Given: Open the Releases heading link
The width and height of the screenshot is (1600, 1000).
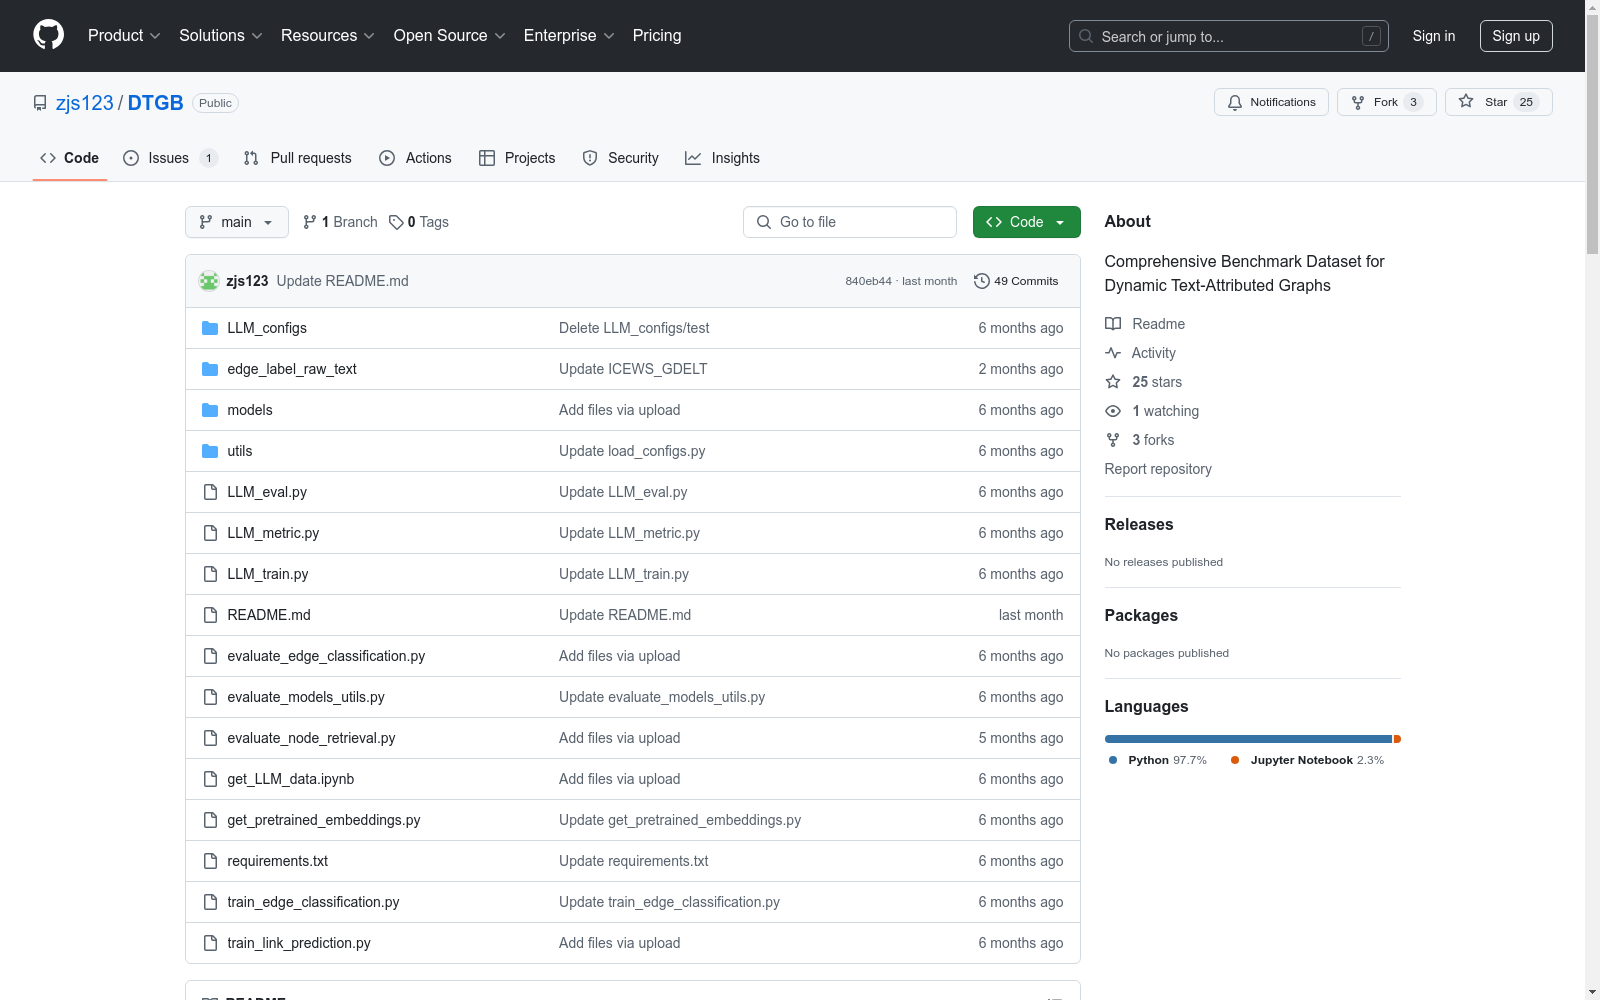Looking at the screenshot, I should pos(1139,524).
